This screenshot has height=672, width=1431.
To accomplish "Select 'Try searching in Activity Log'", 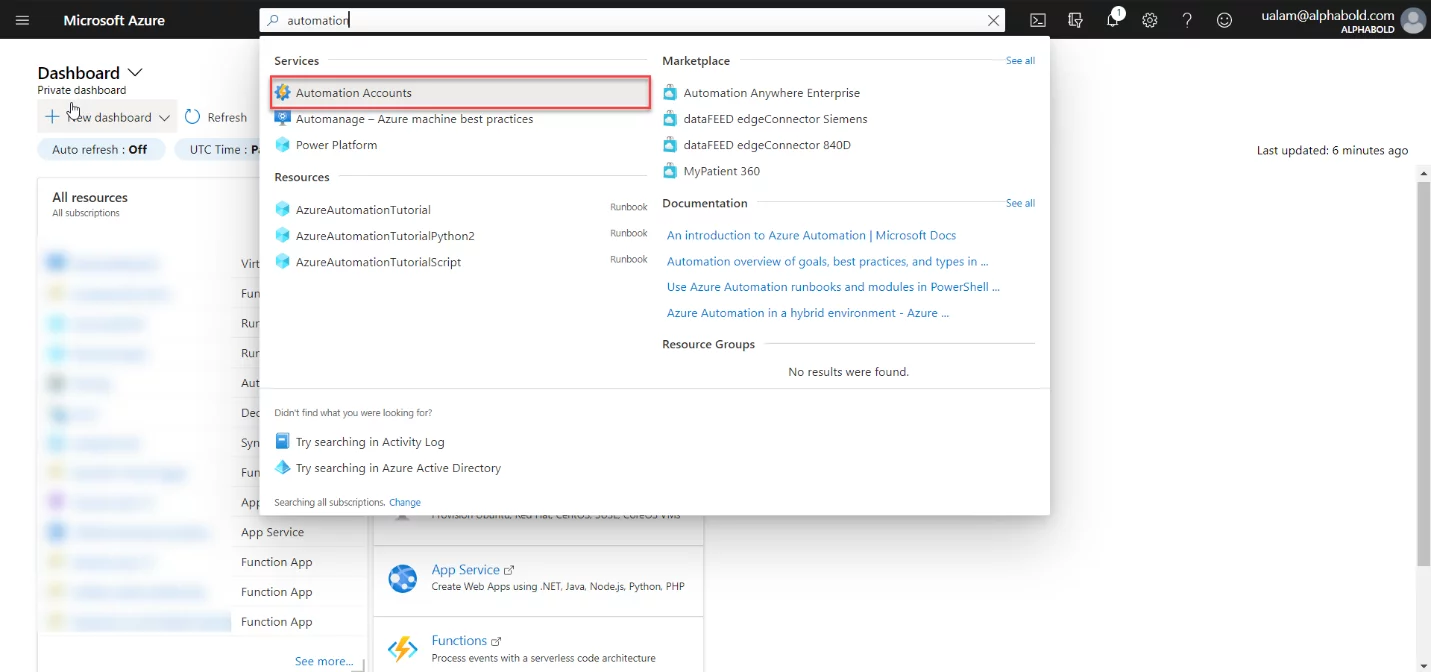I will (x=370, y=441).
